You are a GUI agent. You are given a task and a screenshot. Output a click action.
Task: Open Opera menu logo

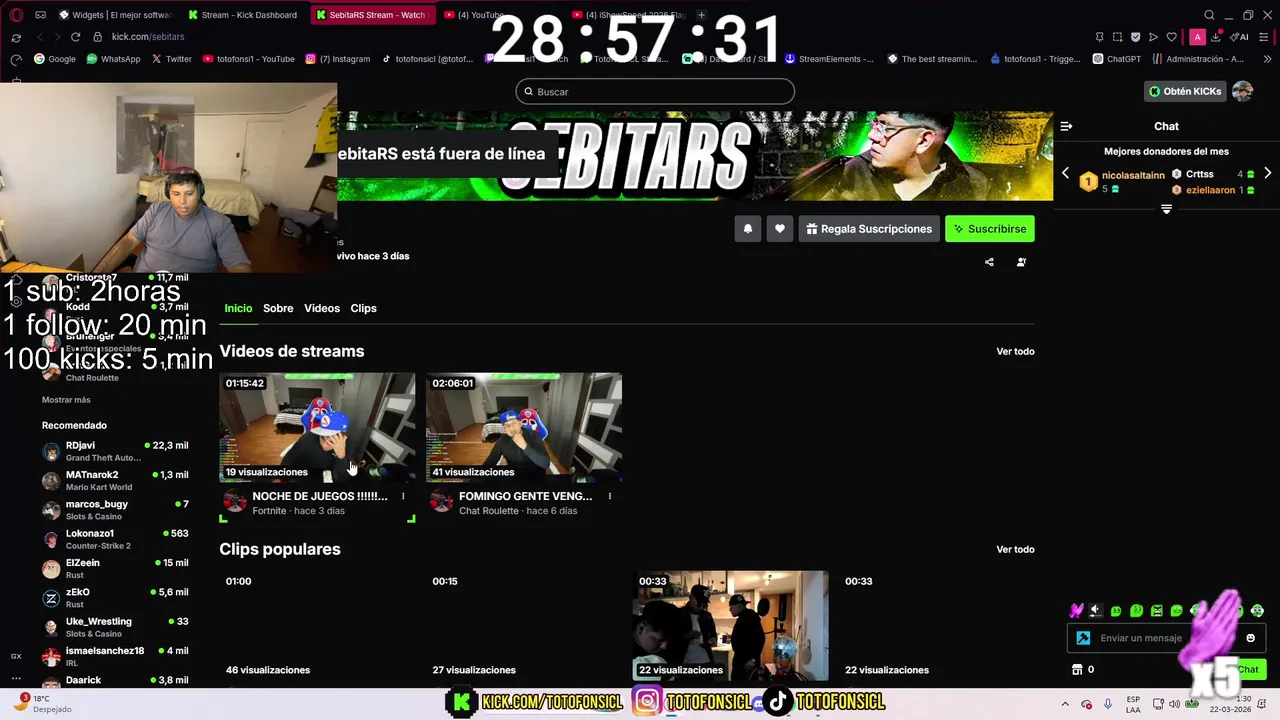[16, 15]
